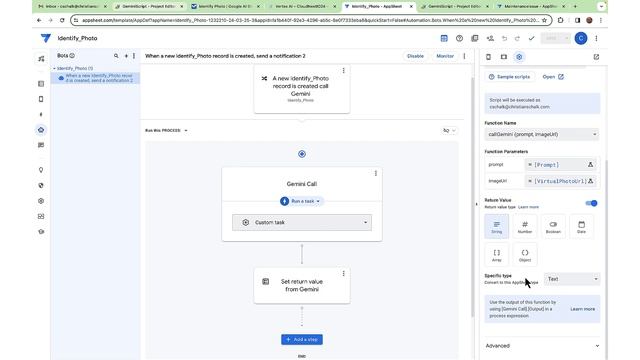Image resolution: width=640 pixels, height=360 pixels.
Task: Open the help question mark icon
Action: (459, 38)
